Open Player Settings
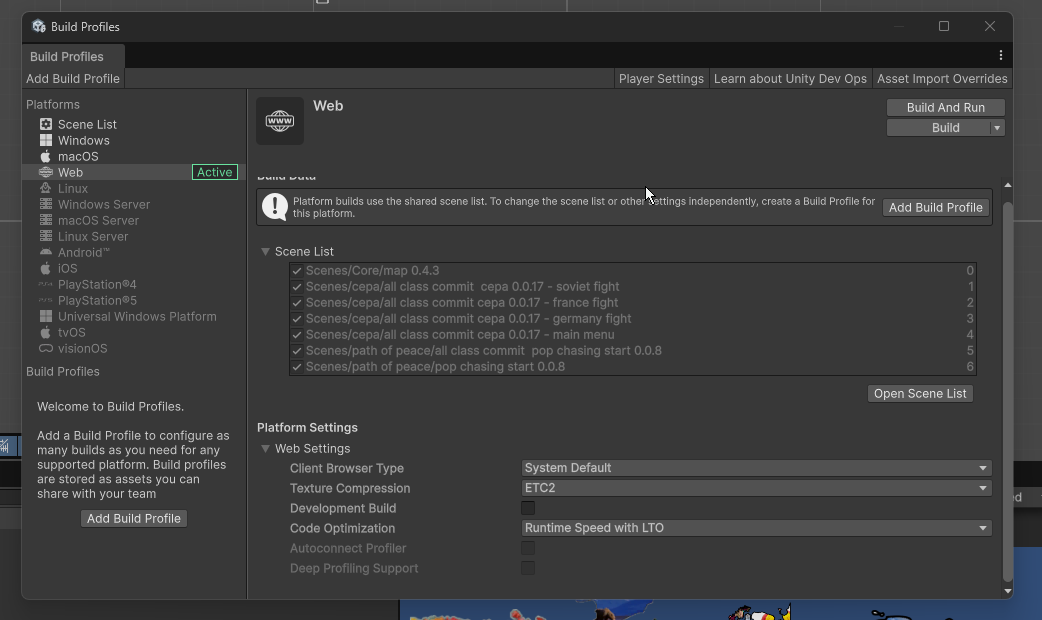The height and width of the screenshot is (620, 1042). click(x=661, y=78)
